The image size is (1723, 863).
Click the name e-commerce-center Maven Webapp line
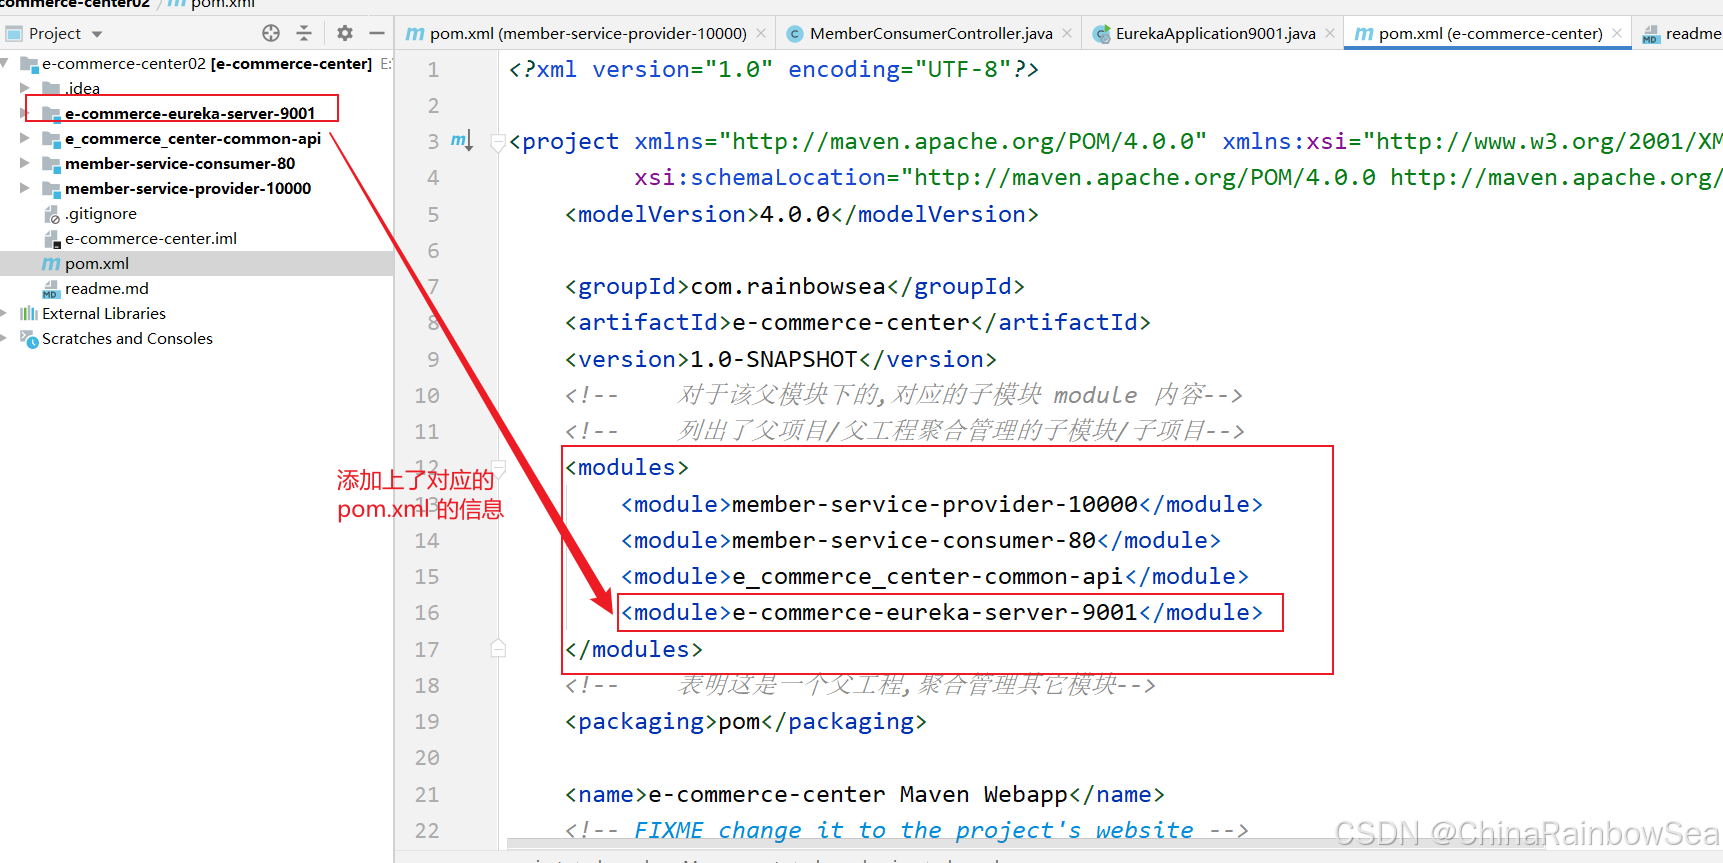point(865,794)
